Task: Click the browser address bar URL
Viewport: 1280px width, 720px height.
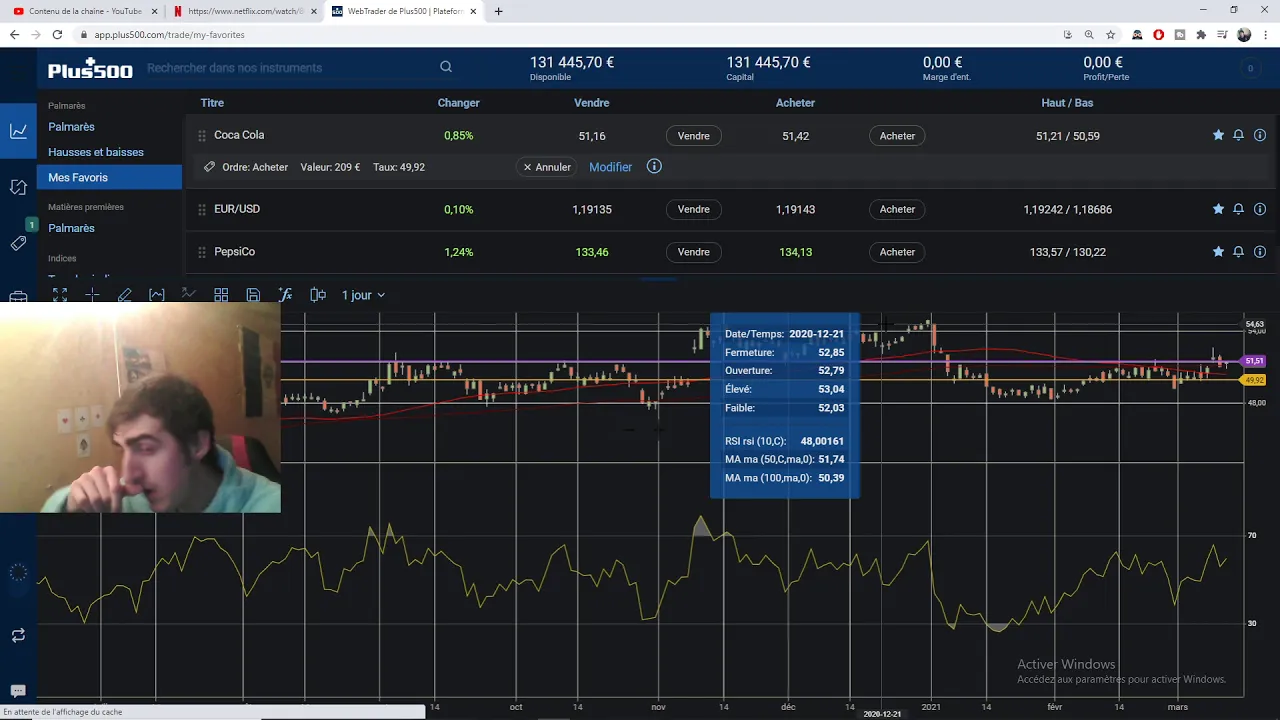Action: 169,34
